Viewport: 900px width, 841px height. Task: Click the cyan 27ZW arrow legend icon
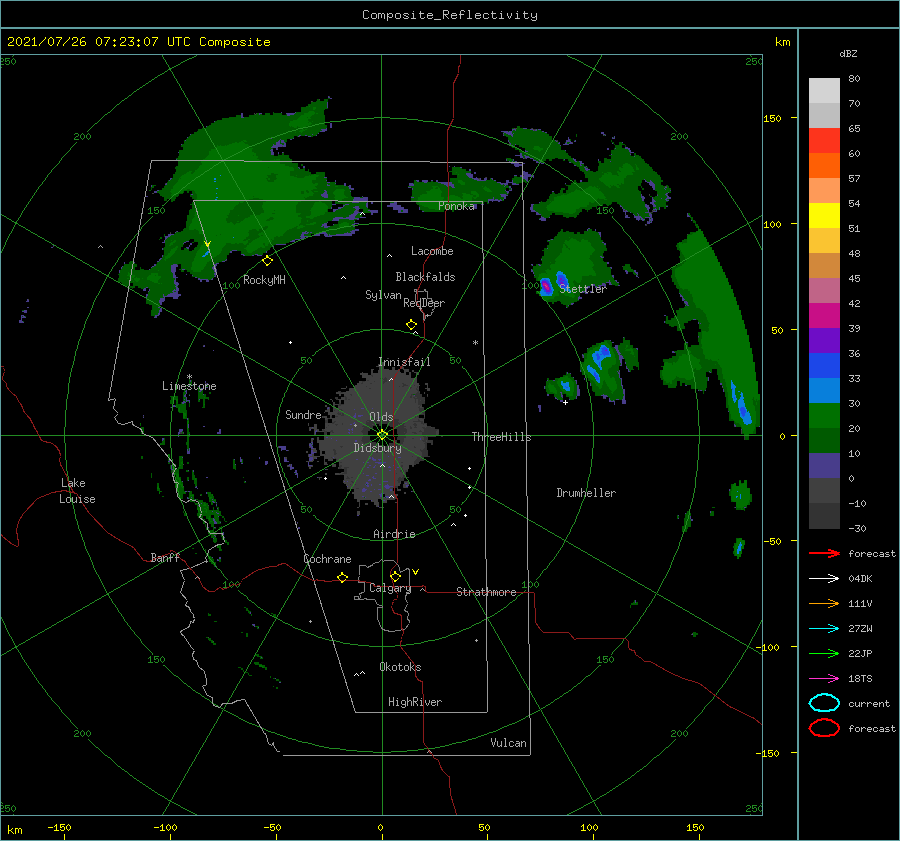pyautogui.click(x=824, y=629)
